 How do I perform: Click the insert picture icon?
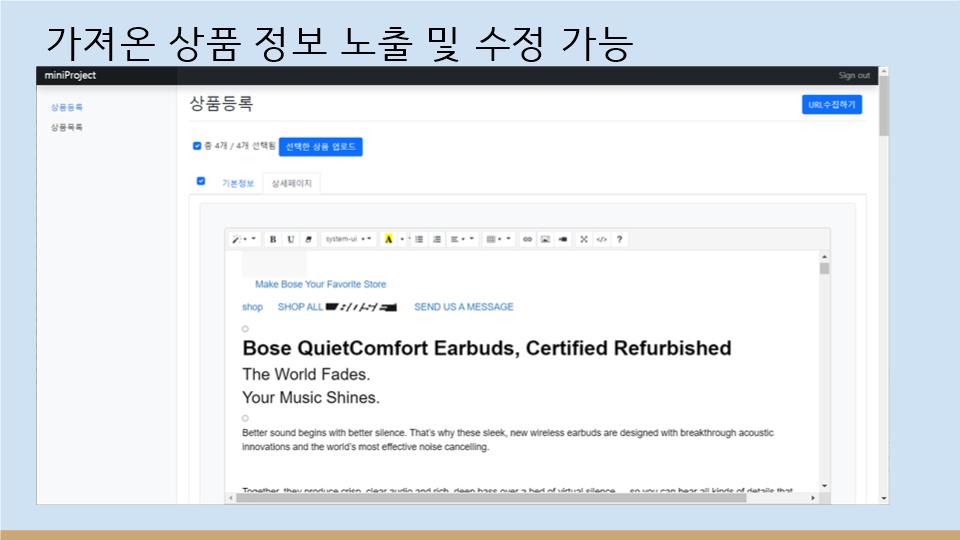click(x=545, y=239)
